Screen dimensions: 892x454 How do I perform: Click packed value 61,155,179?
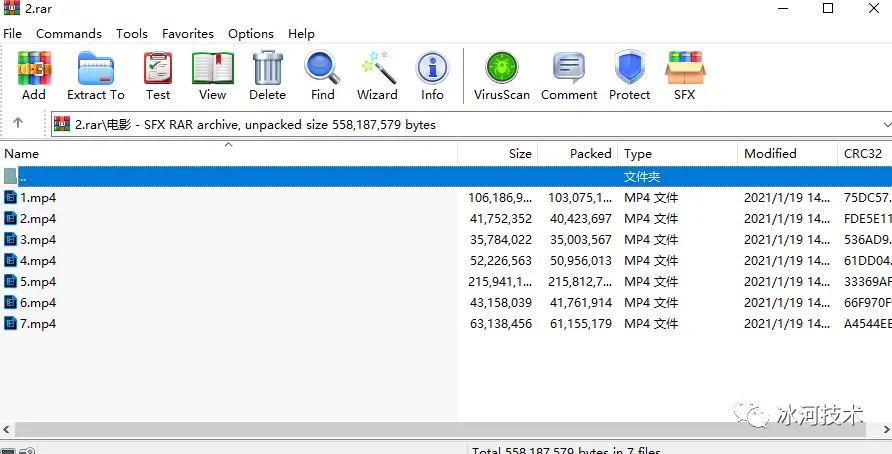pos(581,324)
